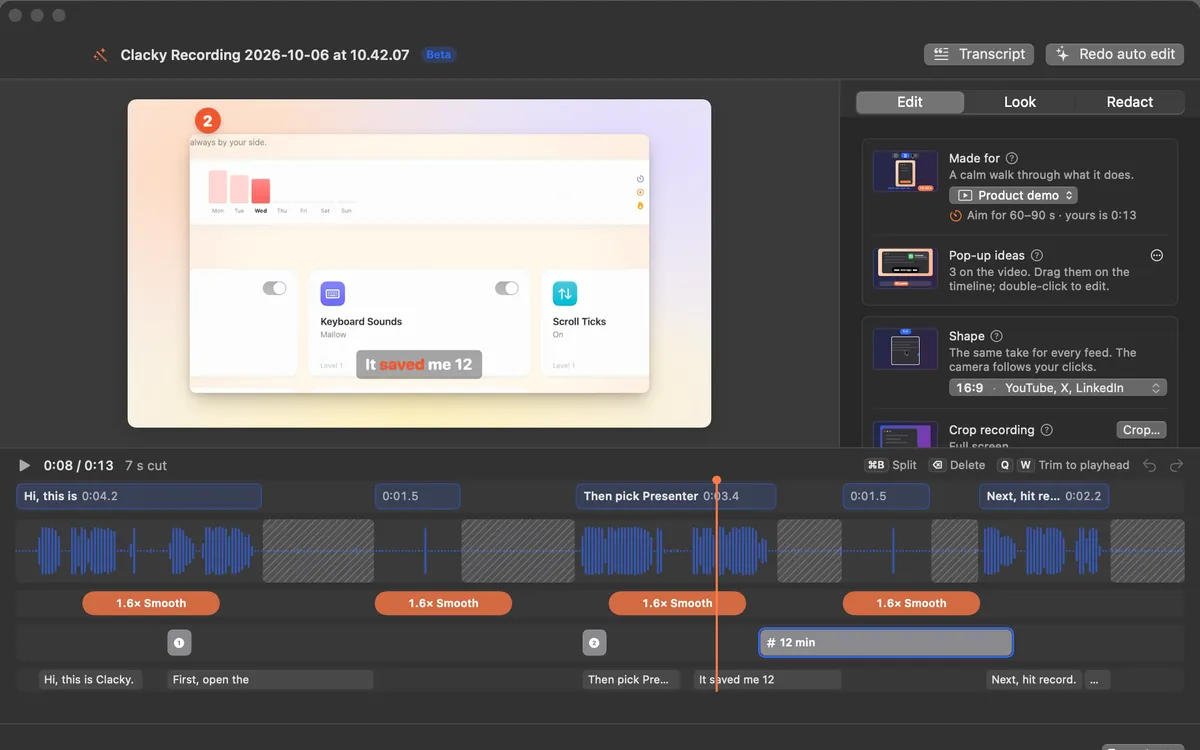The height and width of the screenshot is (750, 1200).
Task: Click the Scroll Ticks arrows icon in the preview
Action: pos(565,293)
